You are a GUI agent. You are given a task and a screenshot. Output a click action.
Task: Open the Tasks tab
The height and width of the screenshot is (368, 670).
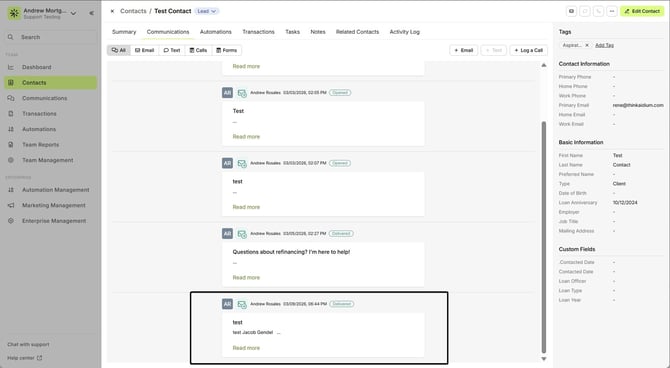293,32
